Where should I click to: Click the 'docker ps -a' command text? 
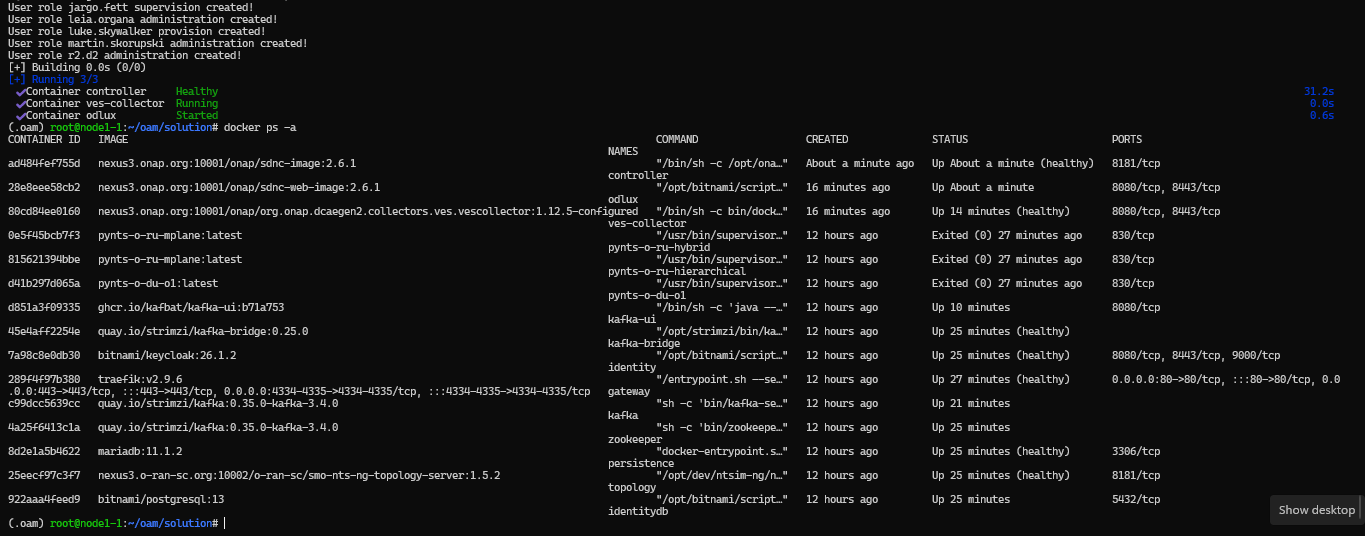click(260, 128)
